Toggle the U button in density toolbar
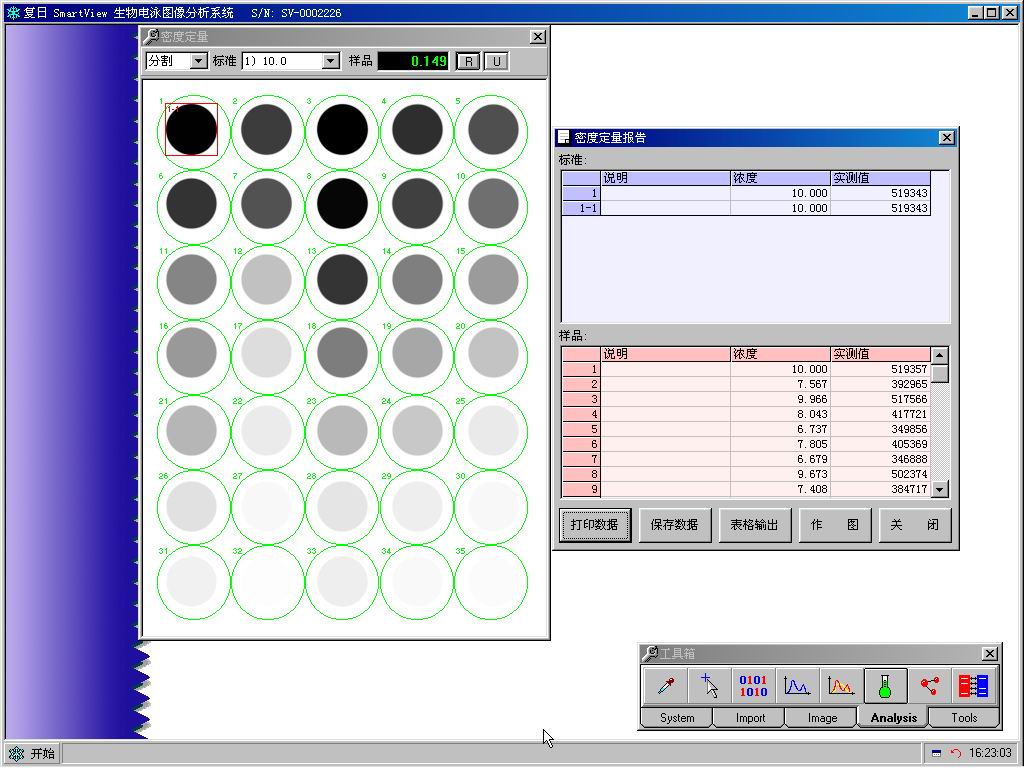 (x=496, y=61)
